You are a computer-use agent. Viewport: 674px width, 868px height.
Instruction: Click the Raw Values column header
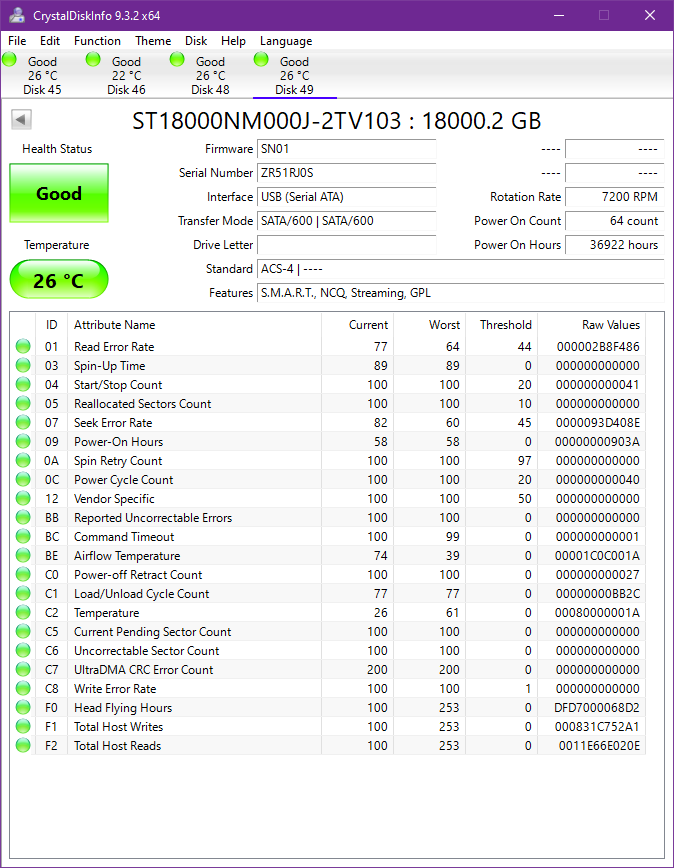(x=610, y=325)
